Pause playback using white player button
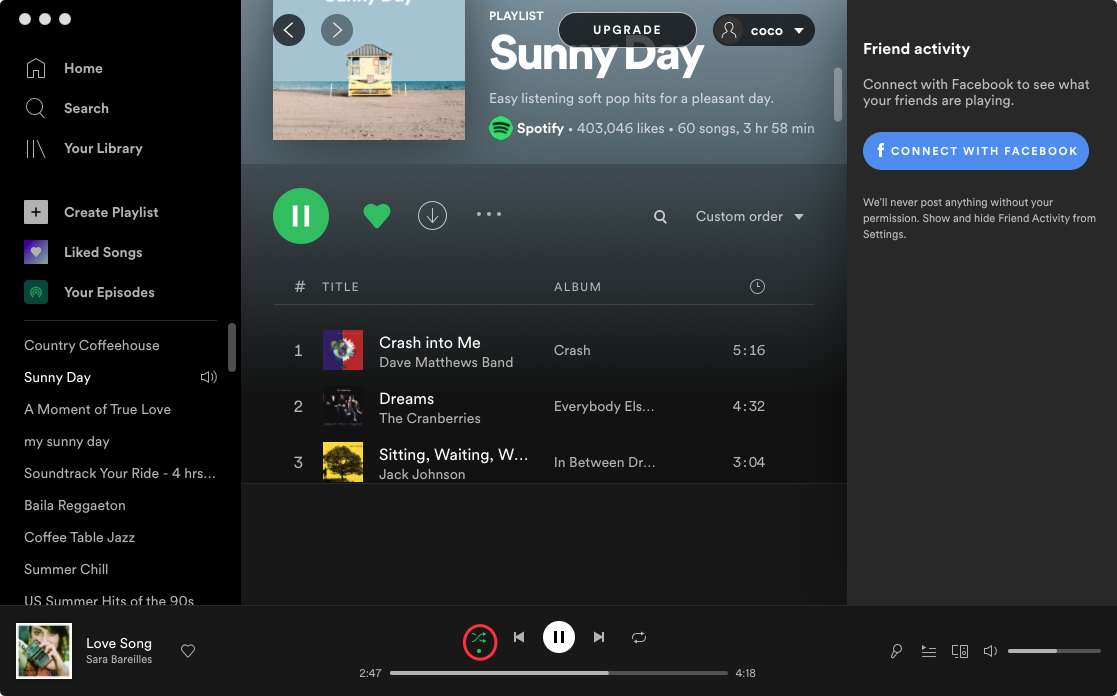The image size is (1117, 696). [559, 638]
